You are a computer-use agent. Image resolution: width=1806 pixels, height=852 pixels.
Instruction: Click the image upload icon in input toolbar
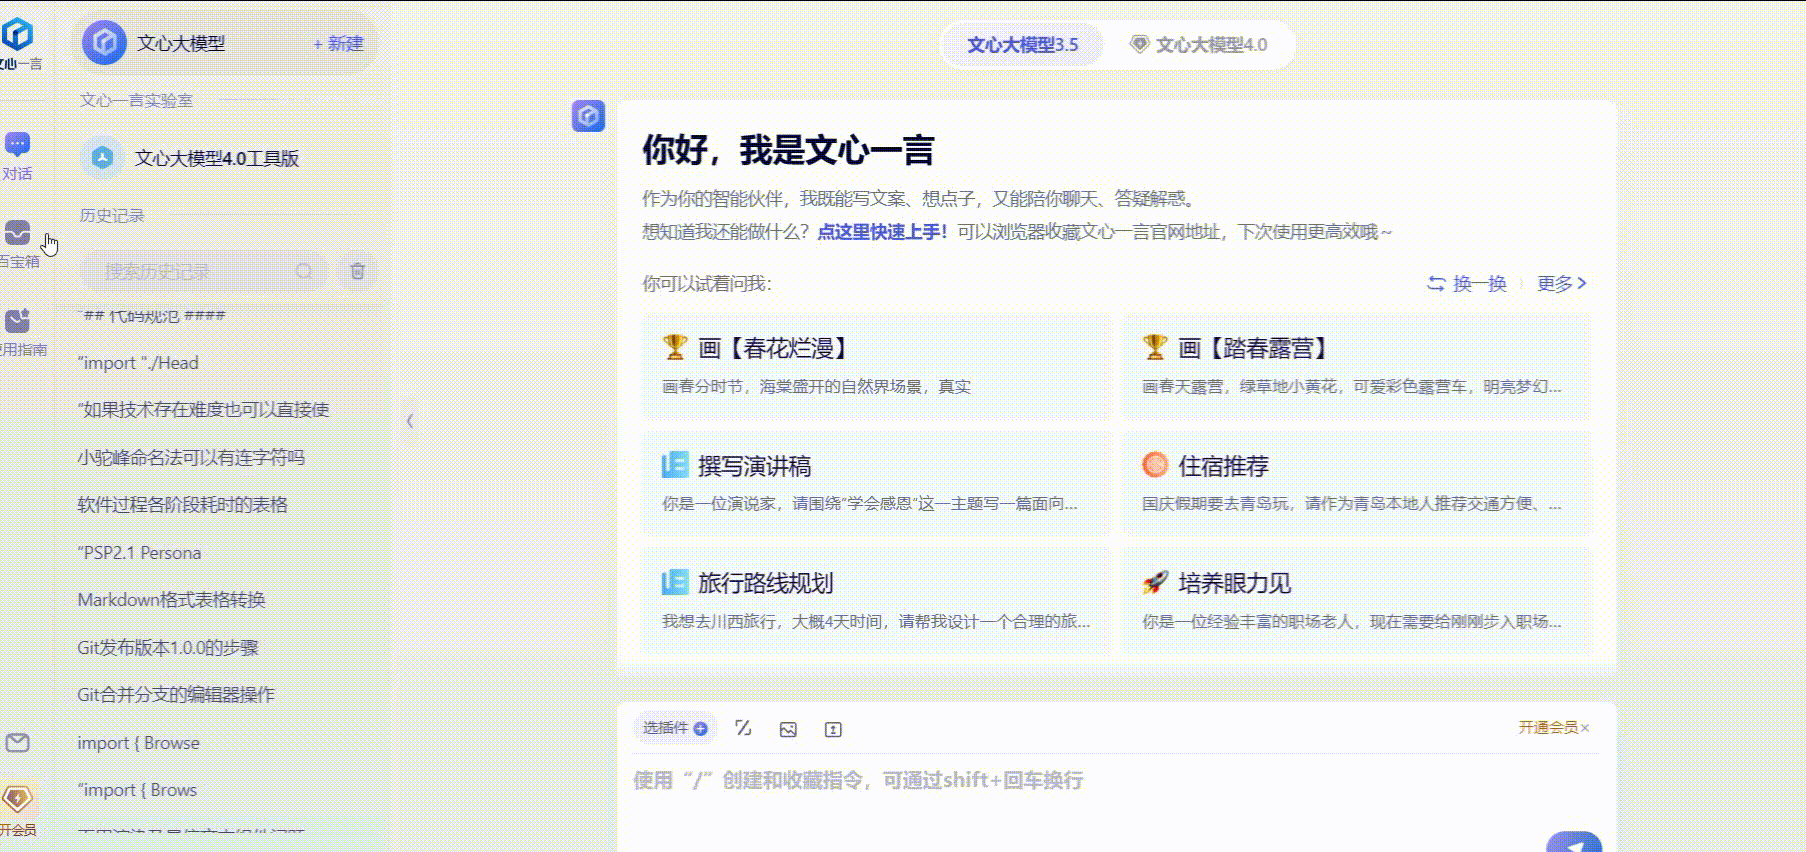(788, 729)
